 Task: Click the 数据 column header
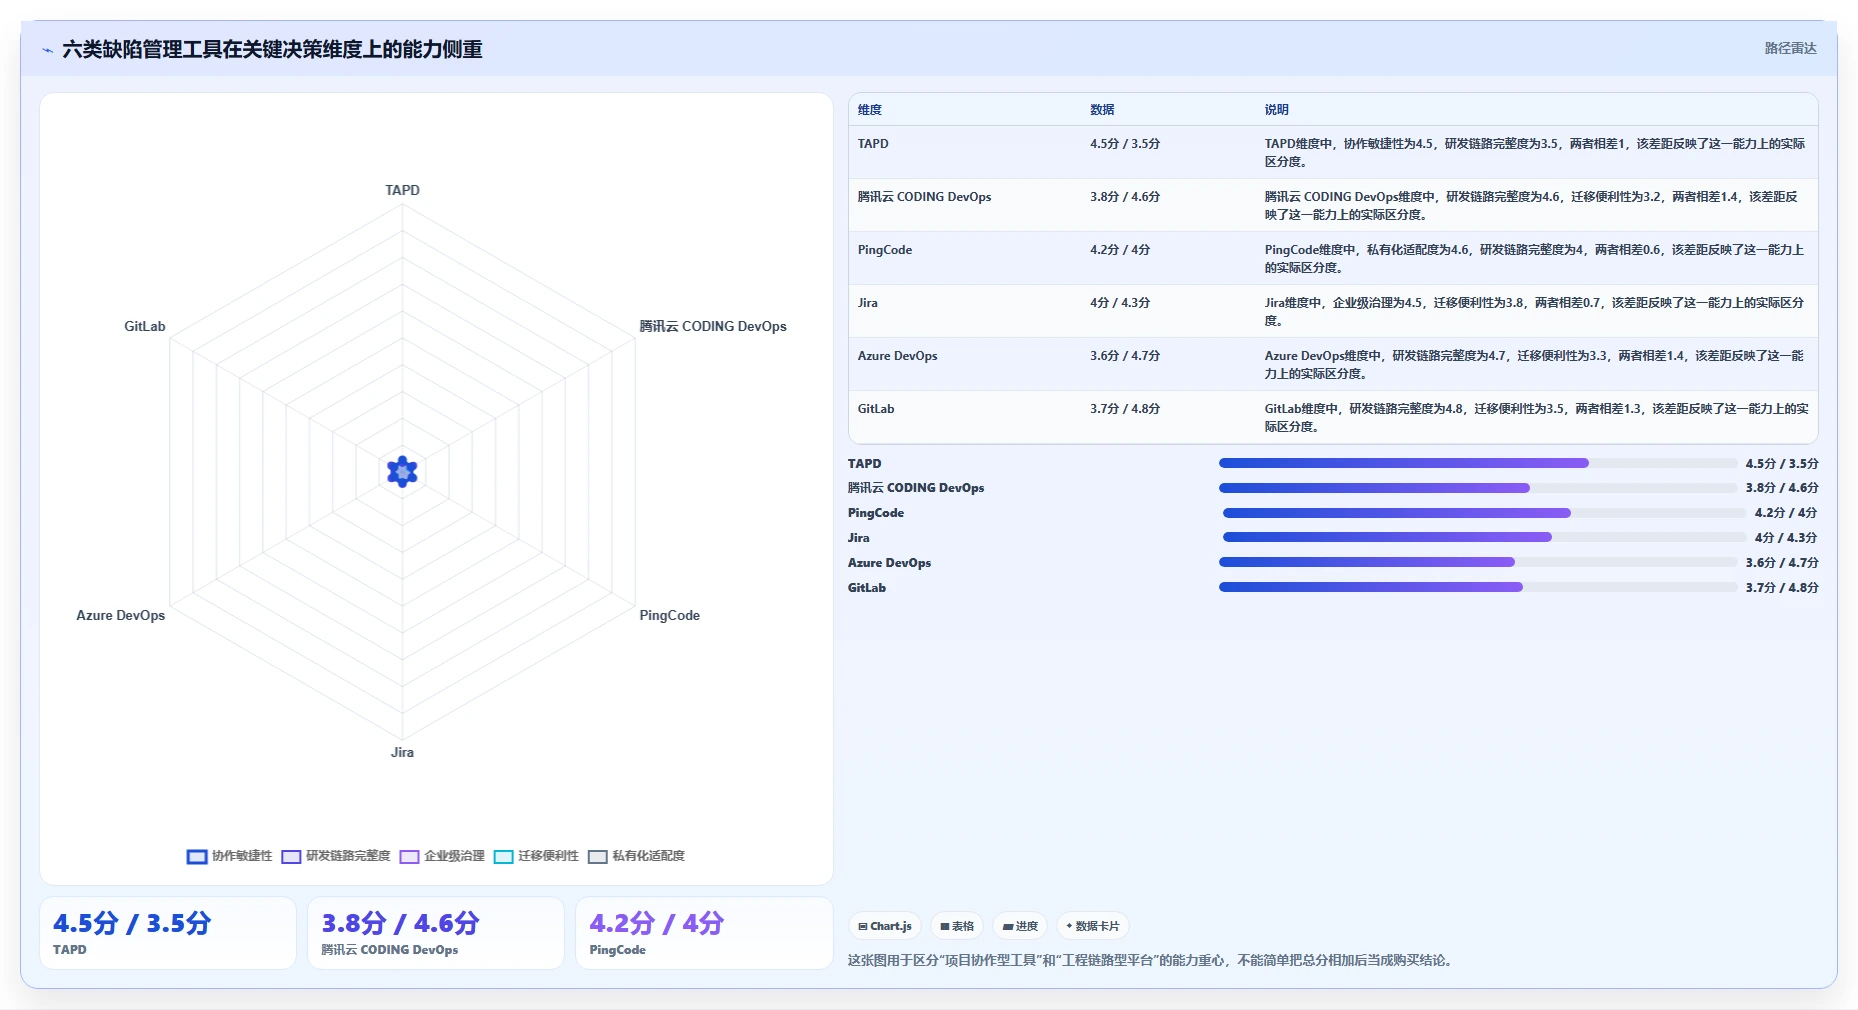(1102, 110)
